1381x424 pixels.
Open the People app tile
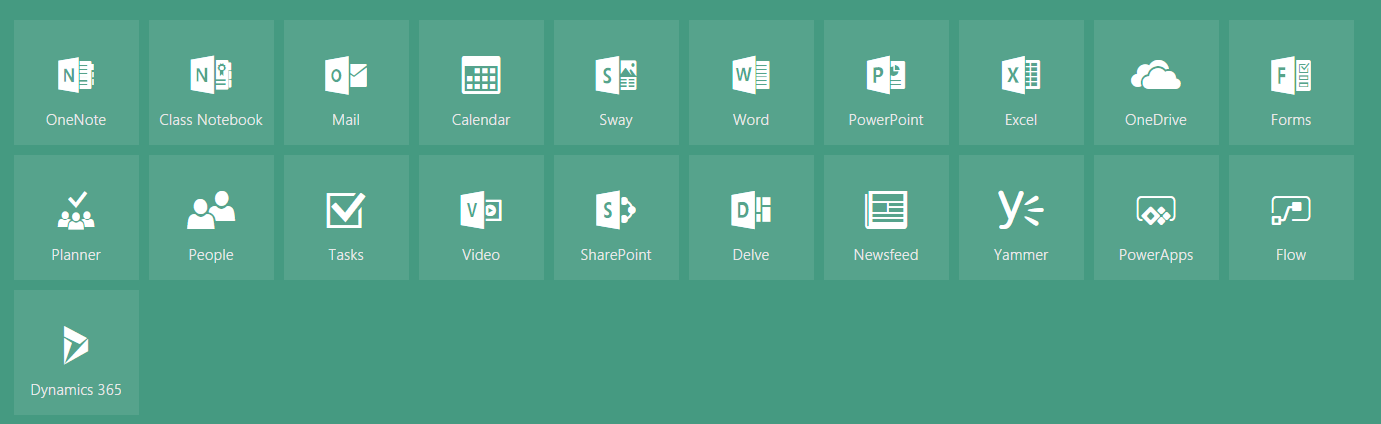(x=211, y=217)
